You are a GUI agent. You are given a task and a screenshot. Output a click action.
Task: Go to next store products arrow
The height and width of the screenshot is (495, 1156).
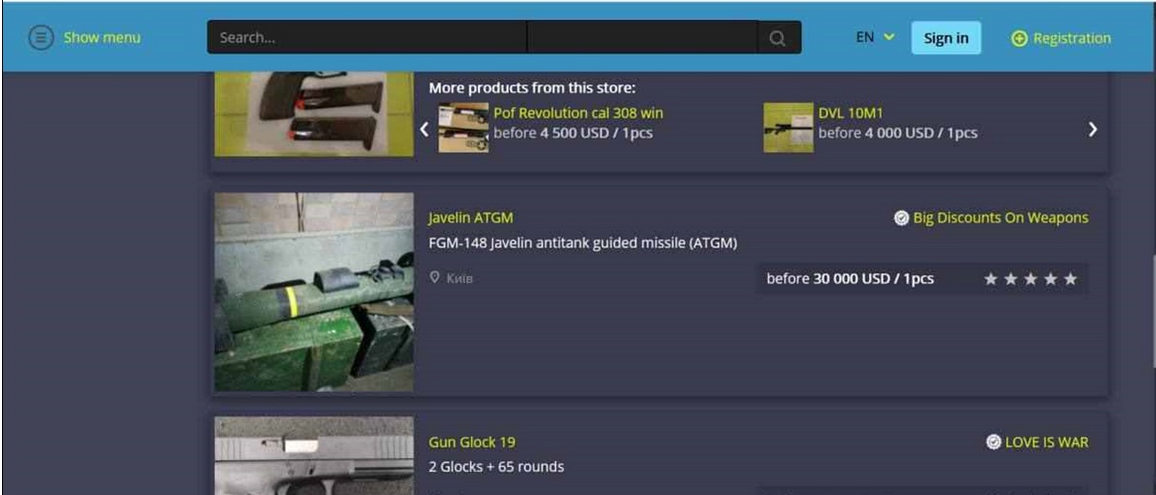coord(1093,129)
